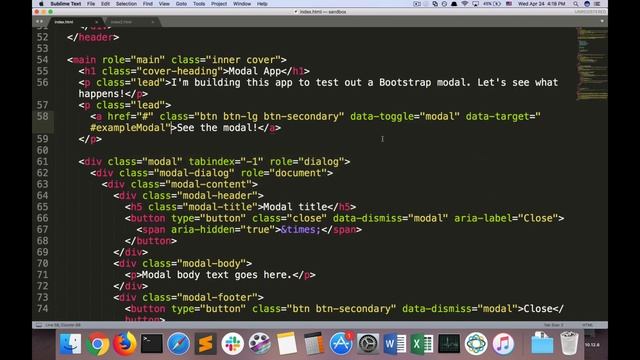Image resolution: width=640 pixels, height=360 pixels.
Task: Click "Modal title" text on line 65
Action: (x=295, y=207)
